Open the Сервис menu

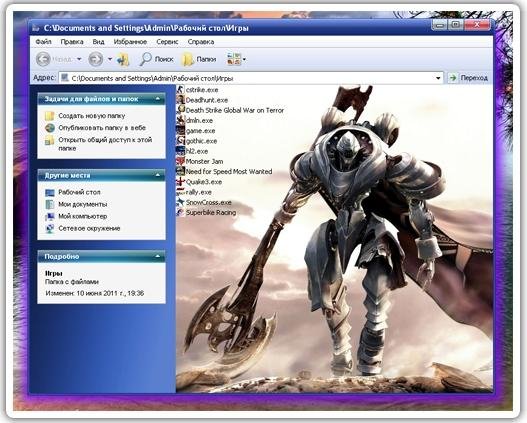click(x=167, y=42)
